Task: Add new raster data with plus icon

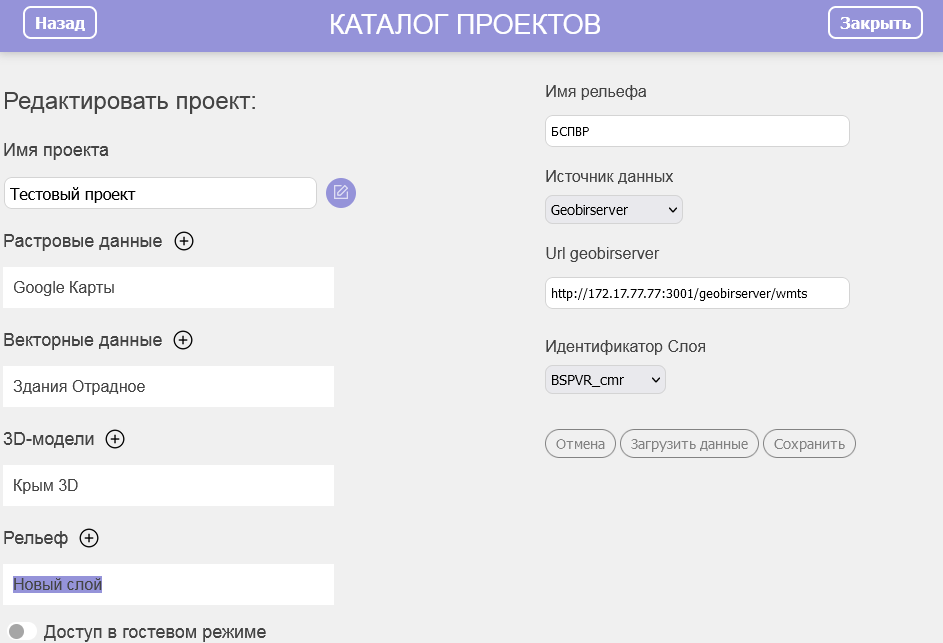Action: pyautogui.click(x=184, y=241)
